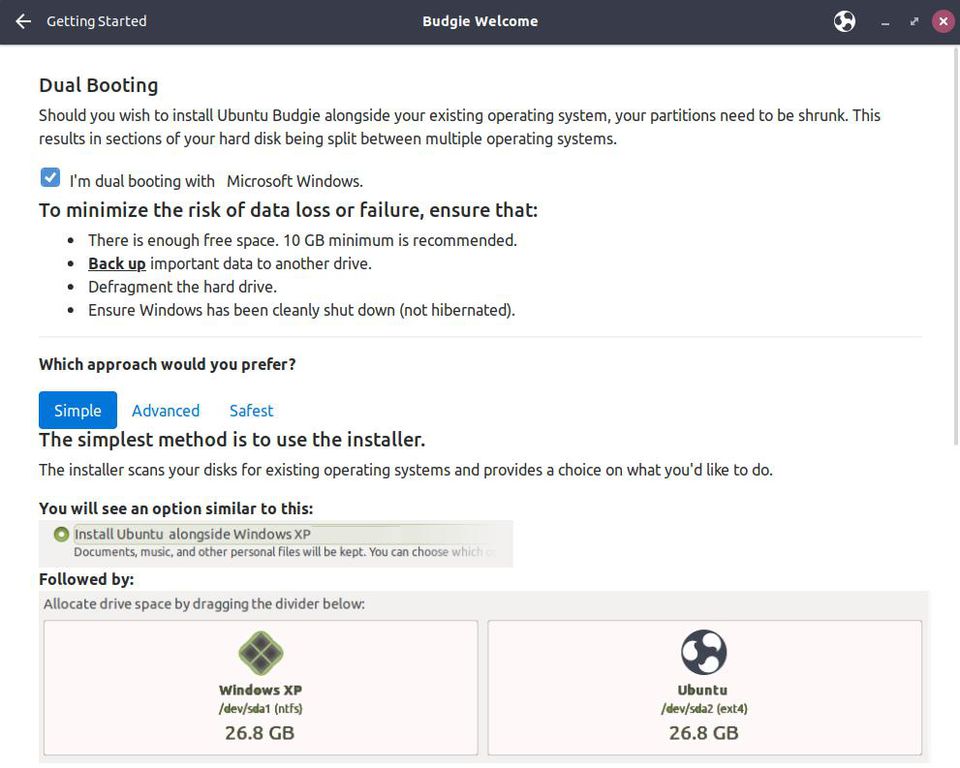Click the back arrow icon

click(23, 21)
